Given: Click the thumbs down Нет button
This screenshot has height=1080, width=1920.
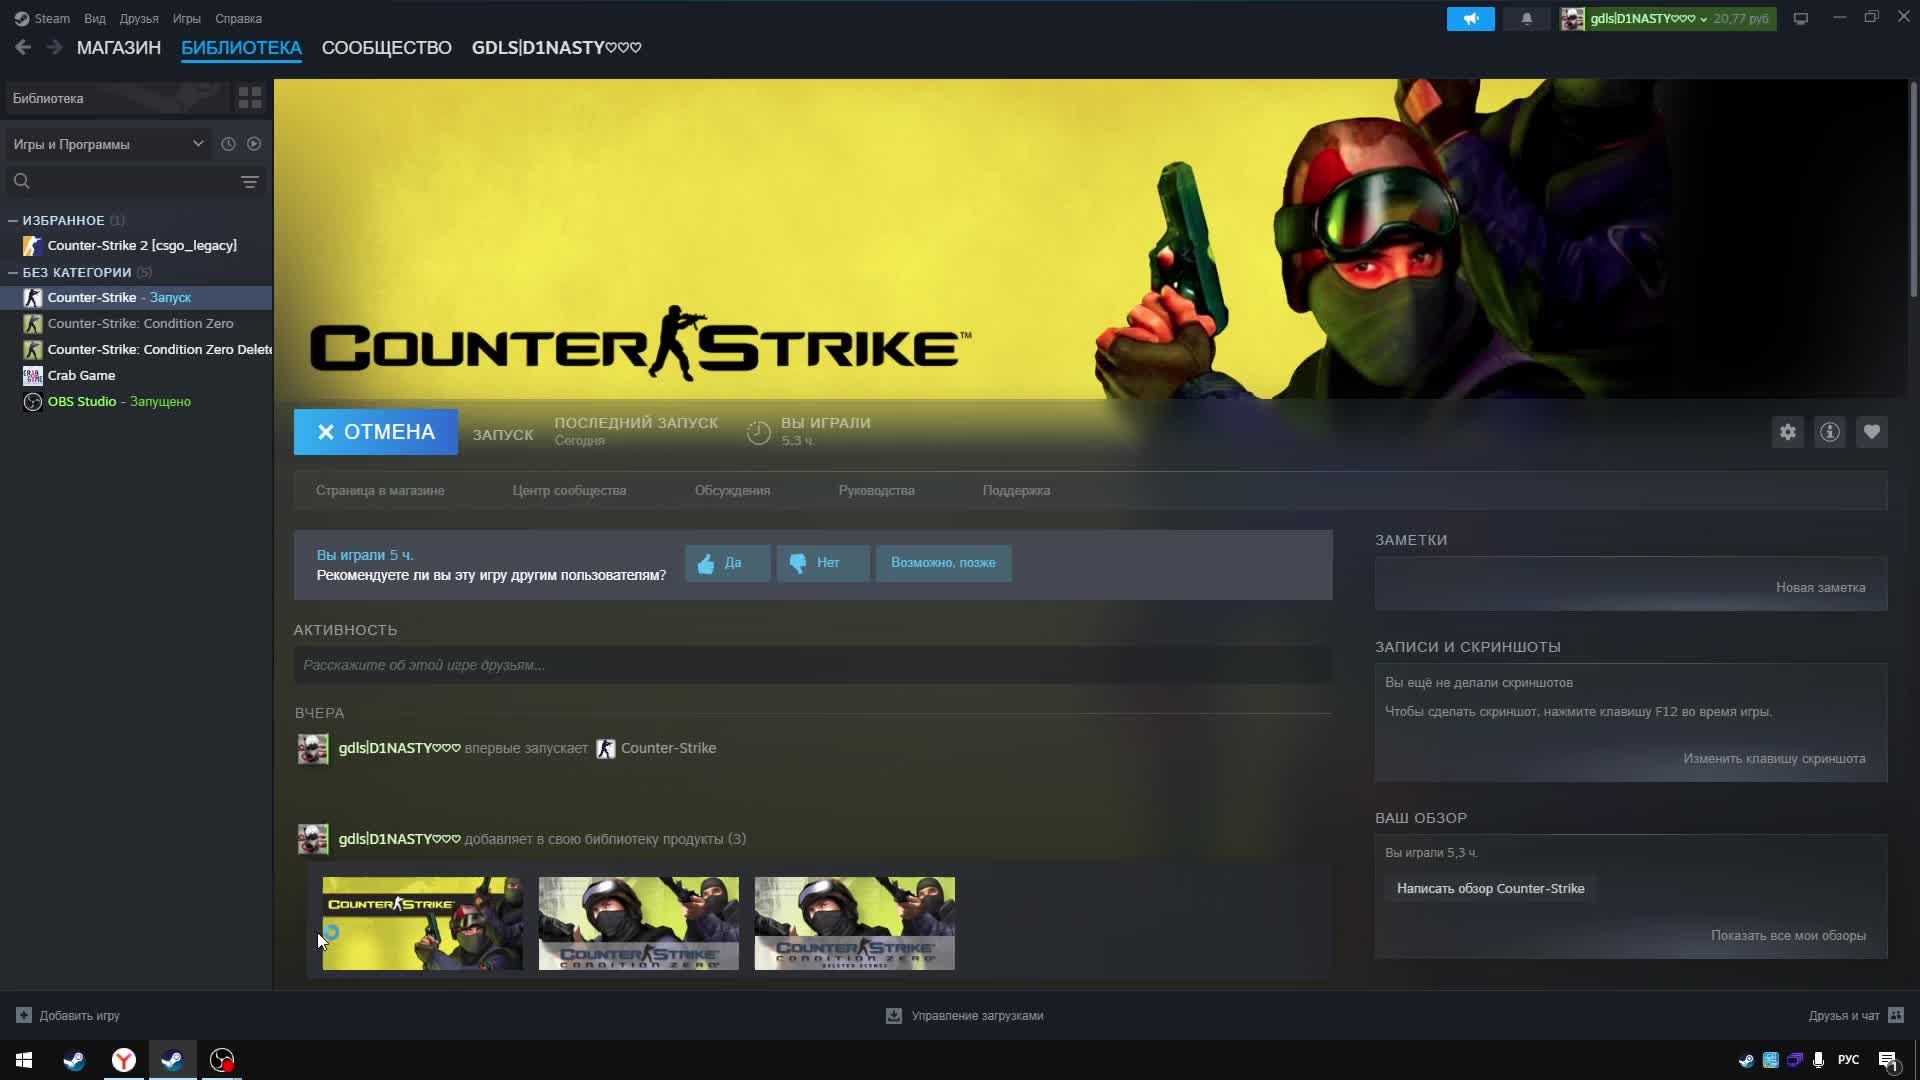Looking at the screenshot, I should point(822,563).
